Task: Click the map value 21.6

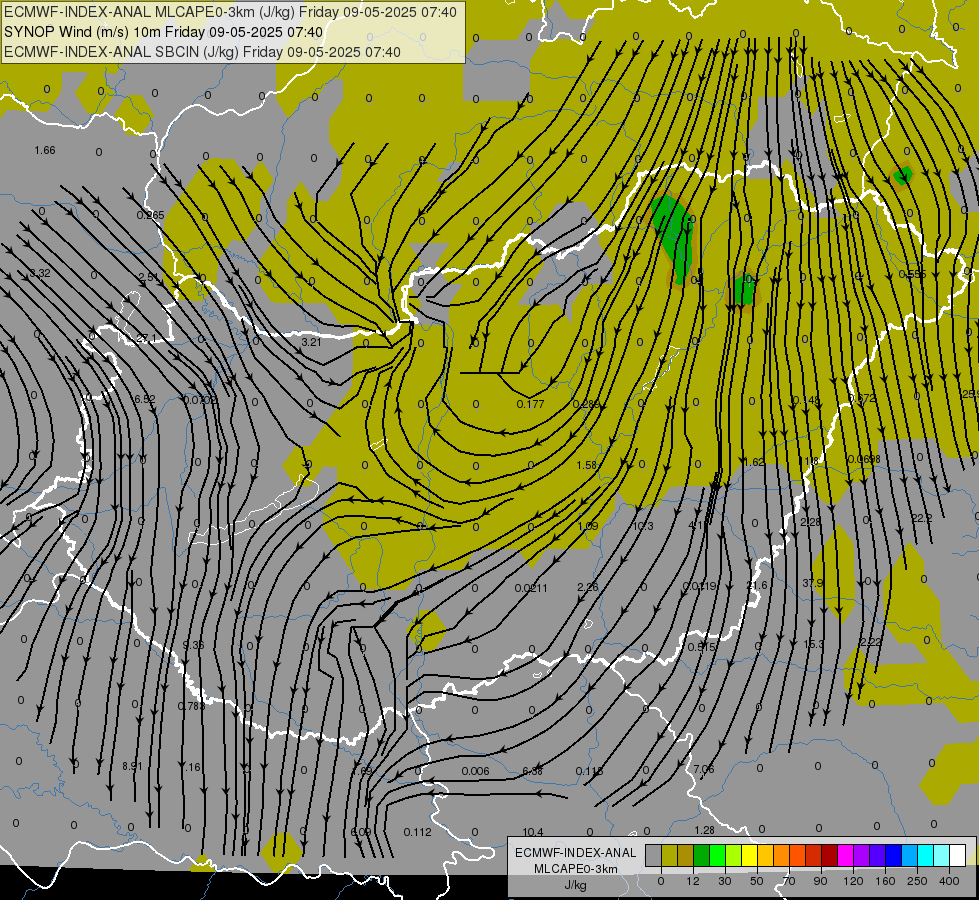Action: [757, 585]
